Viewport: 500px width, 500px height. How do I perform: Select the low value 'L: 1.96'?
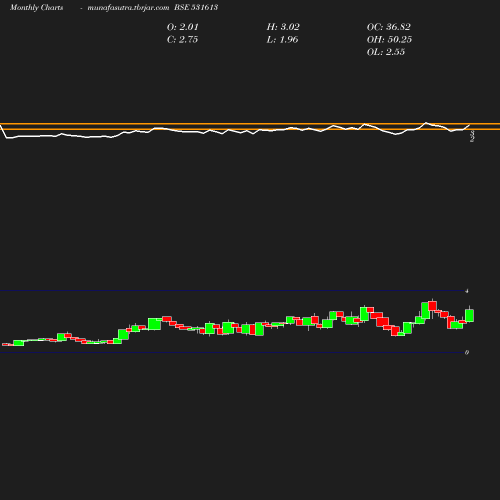[x=282, y=39]
